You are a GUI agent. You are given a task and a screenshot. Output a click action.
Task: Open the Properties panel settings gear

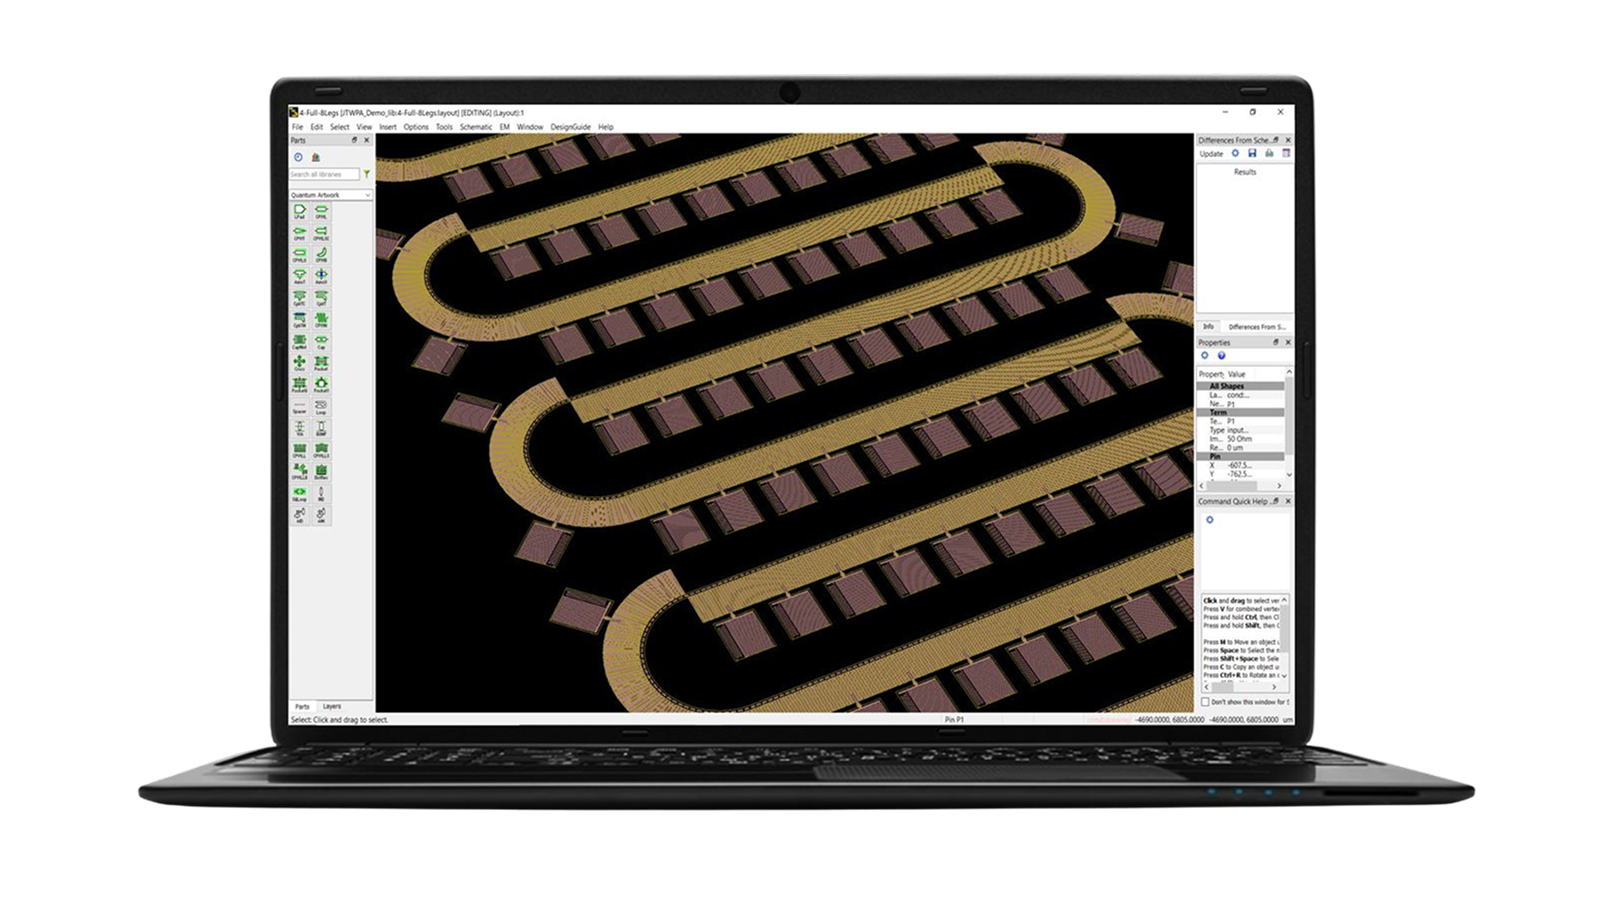[x=1205, y=356]
